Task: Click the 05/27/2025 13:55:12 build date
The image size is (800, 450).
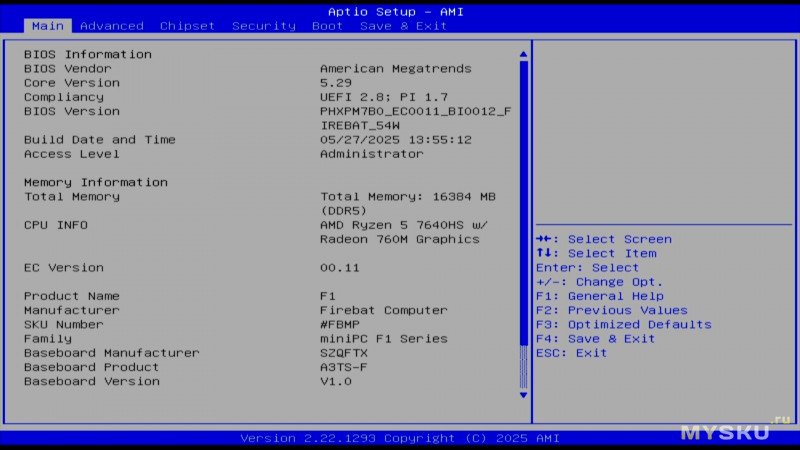Action: pos(395,140)
